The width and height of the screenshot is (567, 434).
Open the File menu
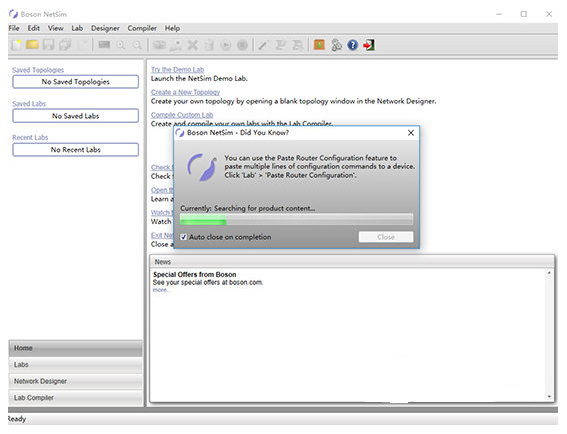click(x=14, y=28)
